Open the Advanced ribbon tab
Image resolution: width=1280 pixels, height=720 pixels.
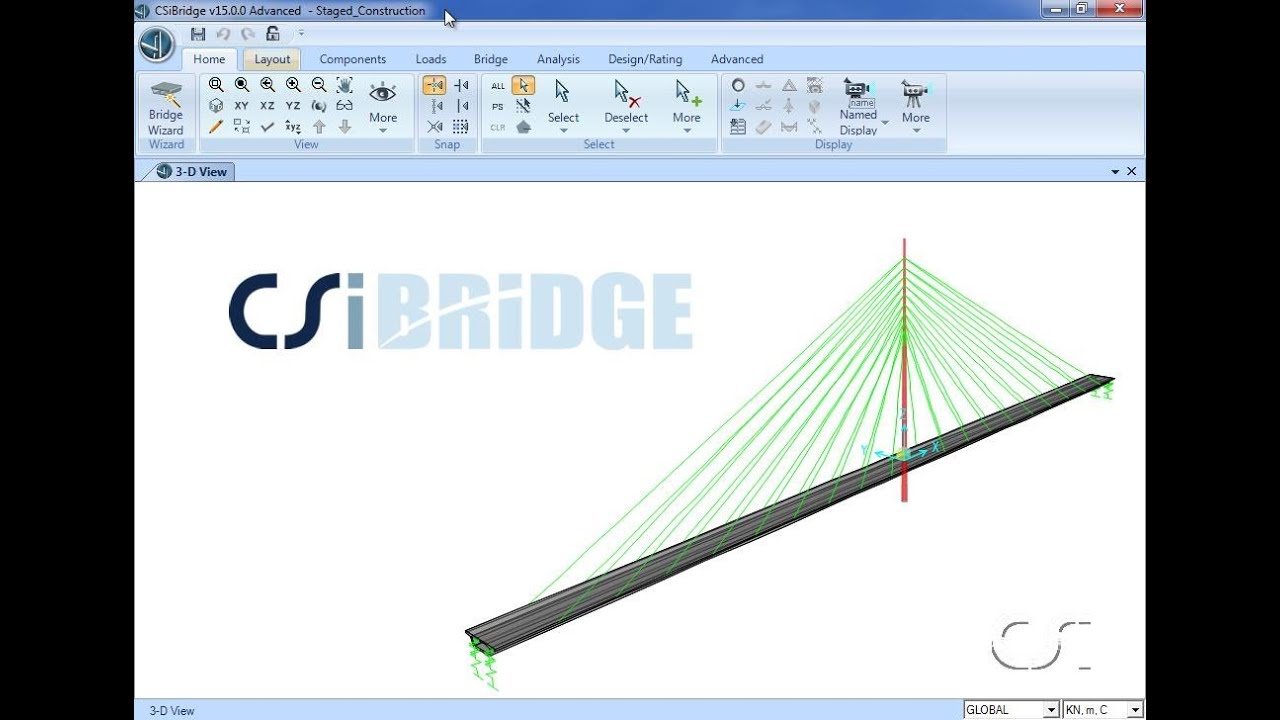coord(737,59)
